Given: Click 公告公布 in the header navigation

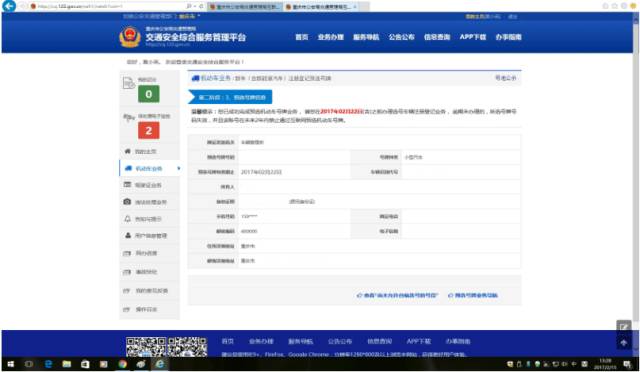Looking at the screenshot, I should point(402,37).
